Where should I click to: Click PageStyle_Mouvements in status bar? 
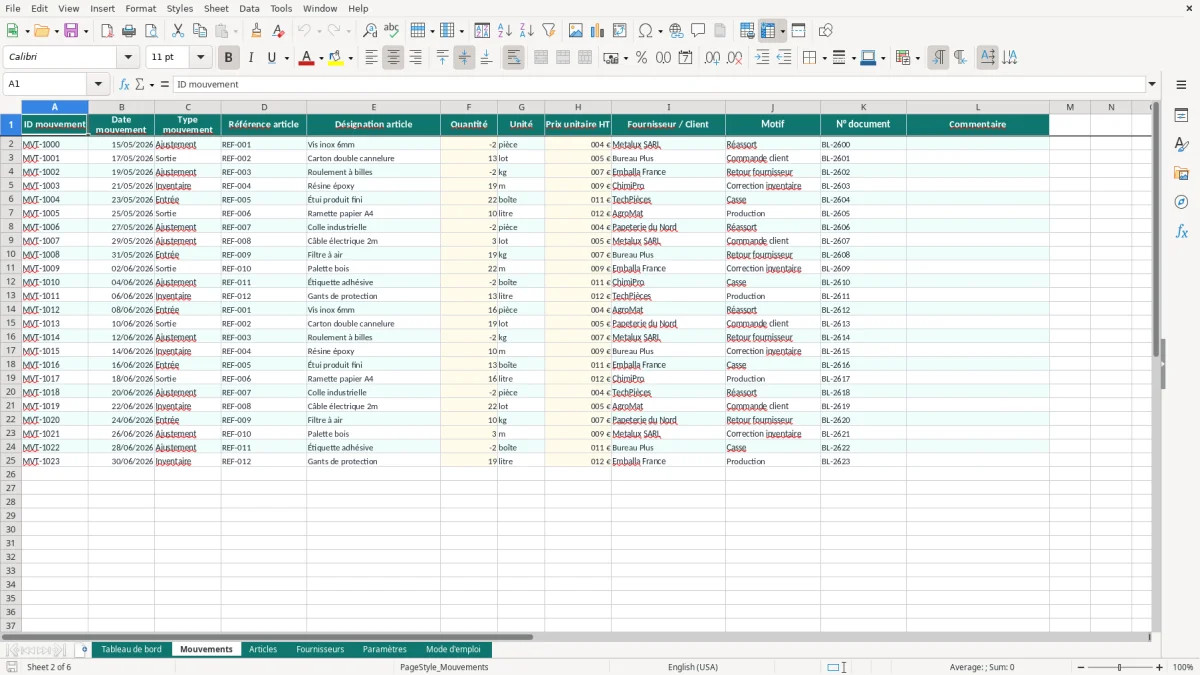[444, 667]
